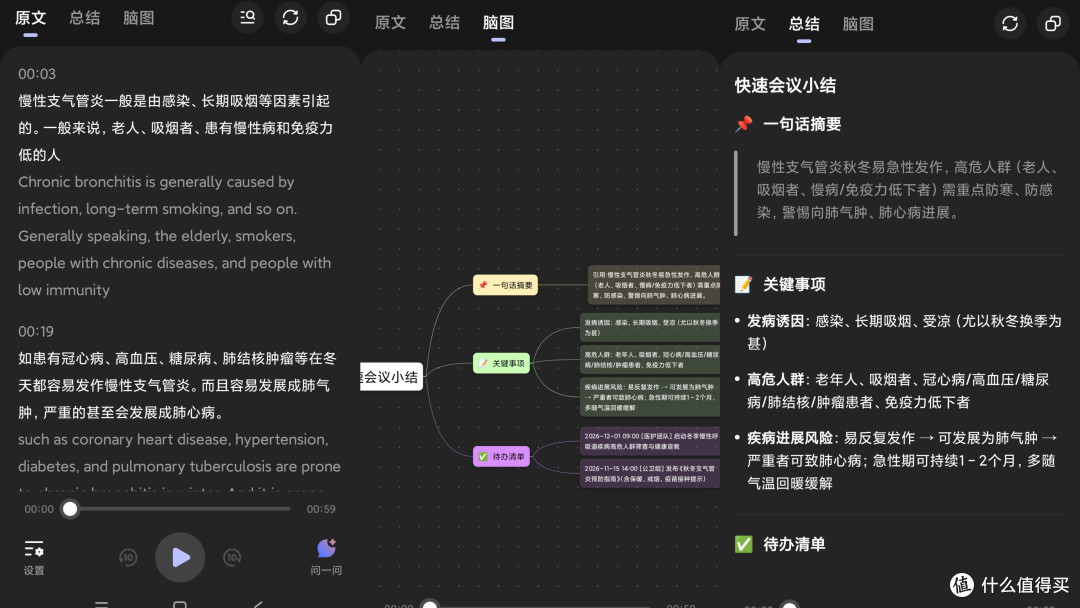Tap Android recent apps navigation button
Screen dimensions: 1080x608
[x=101, y=604]
